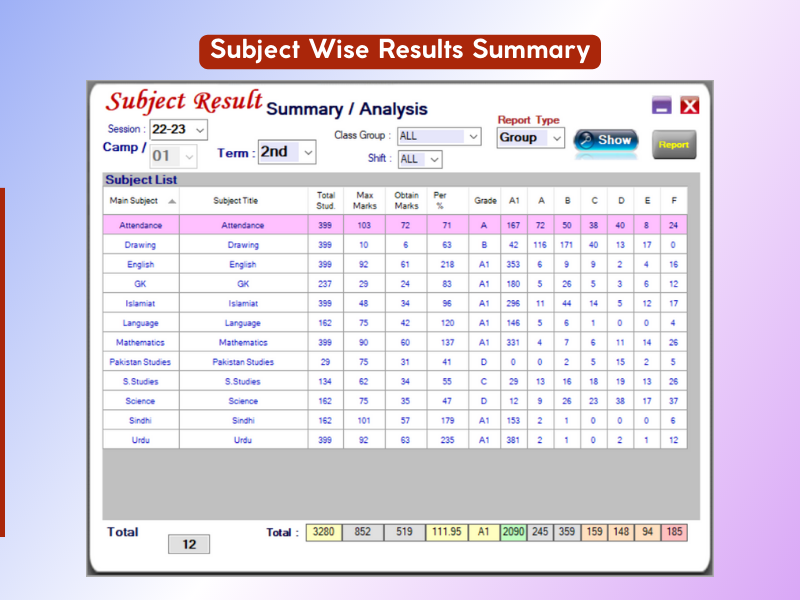The image size is (800, 600).
Task: Open the Shift ALL dropdown
Action: pyautogui.click(x=434, y=159)
